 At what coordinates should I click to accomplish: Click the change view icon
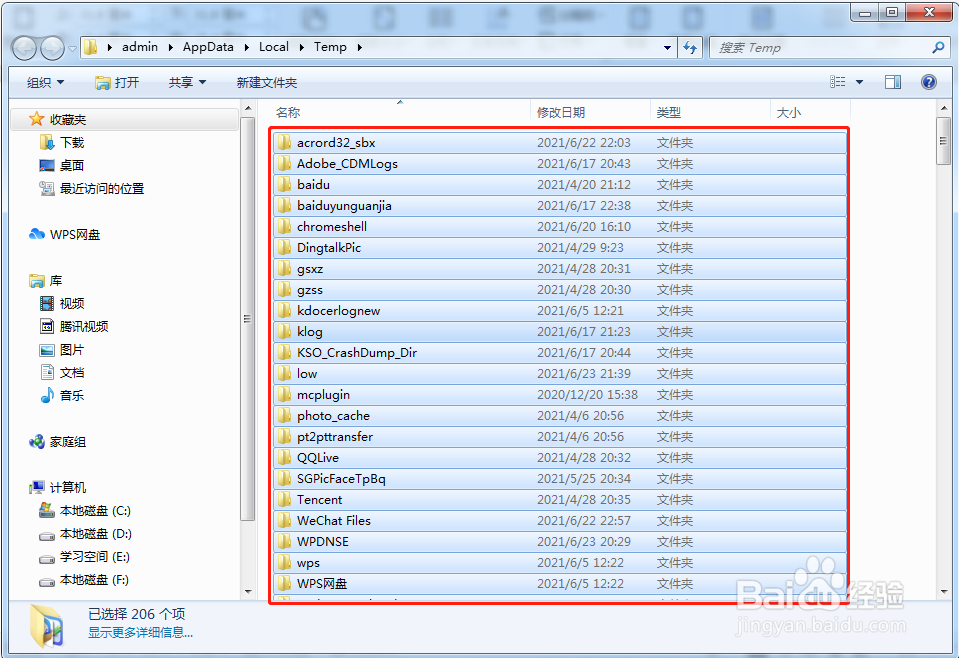click(838, 81)
